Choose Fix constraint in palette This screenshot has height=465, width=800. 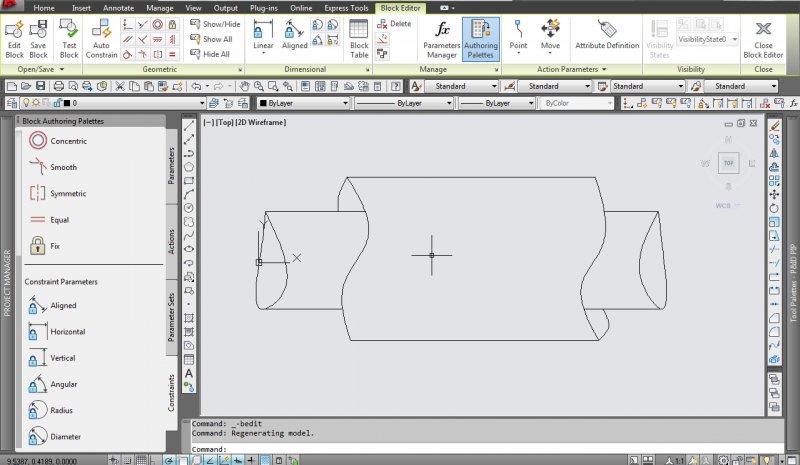click(x=44, y=246)
